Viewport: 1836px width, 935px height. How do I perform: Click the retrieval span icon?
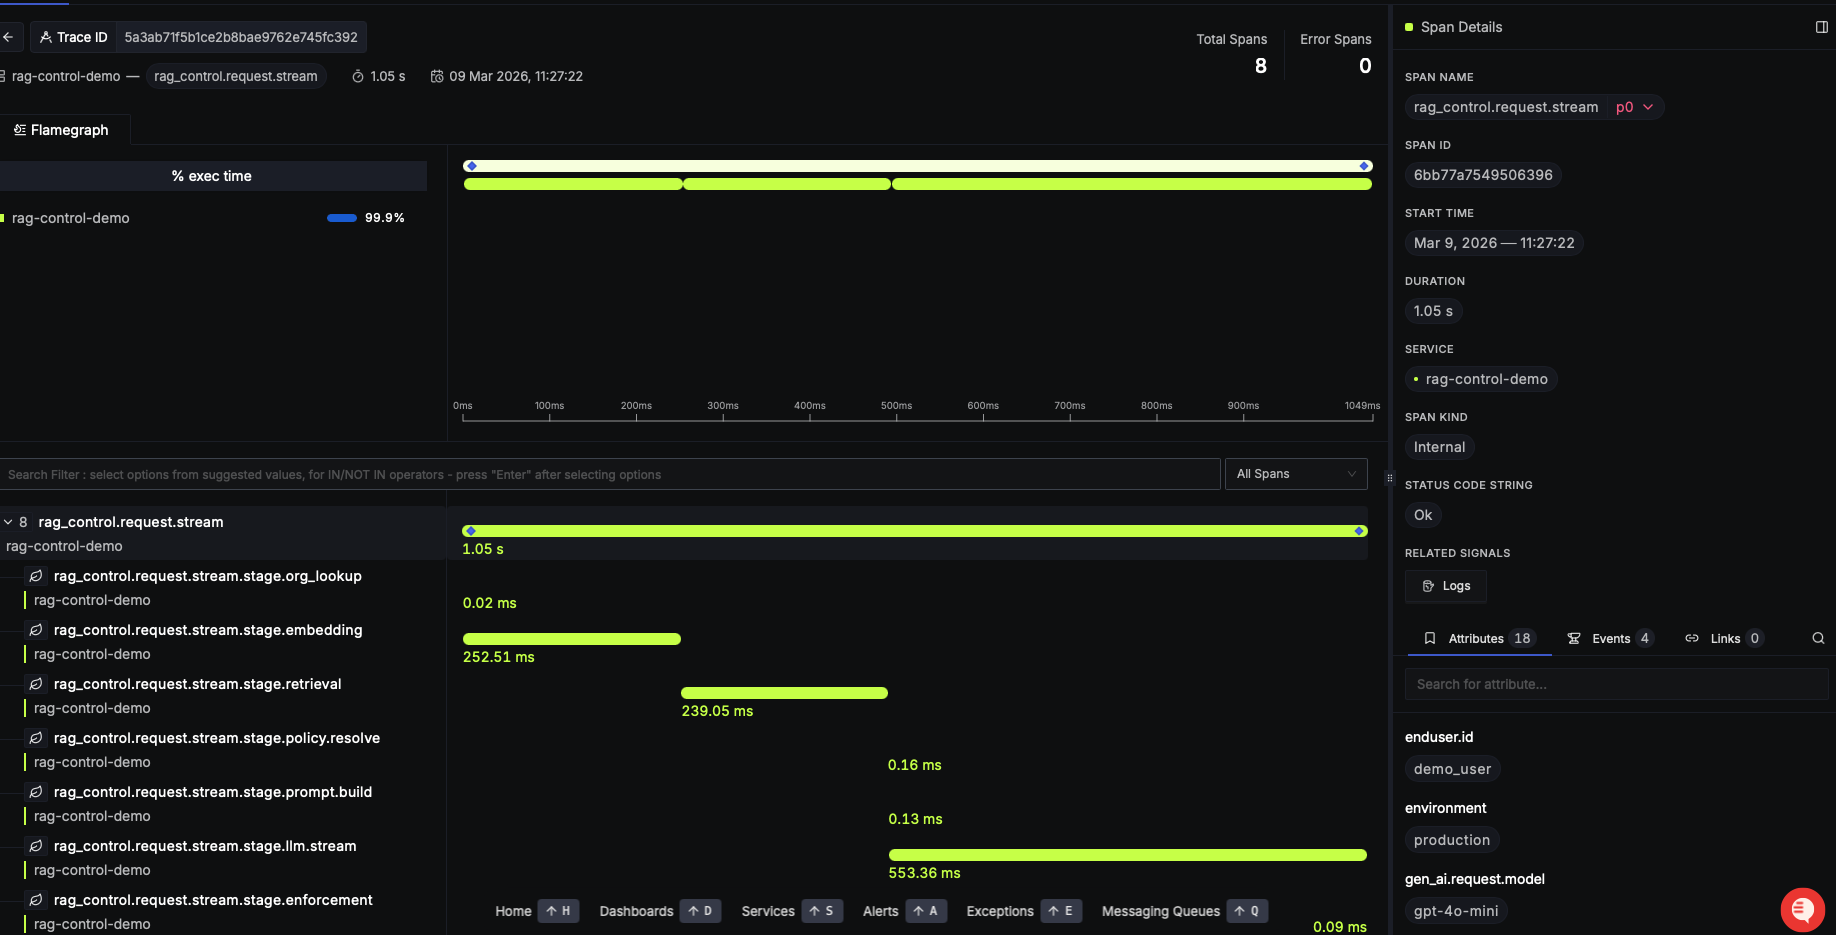pos(36,684)
